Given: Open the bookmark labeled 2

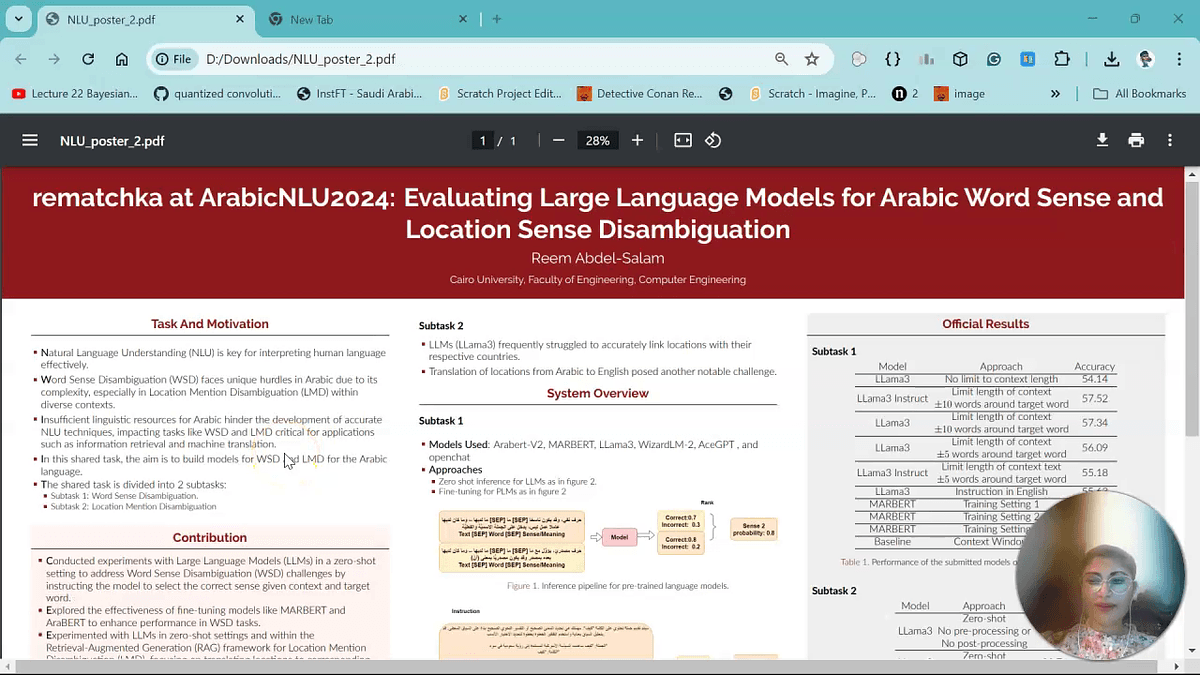Looking at the screenshot, I should coord(905,93).
